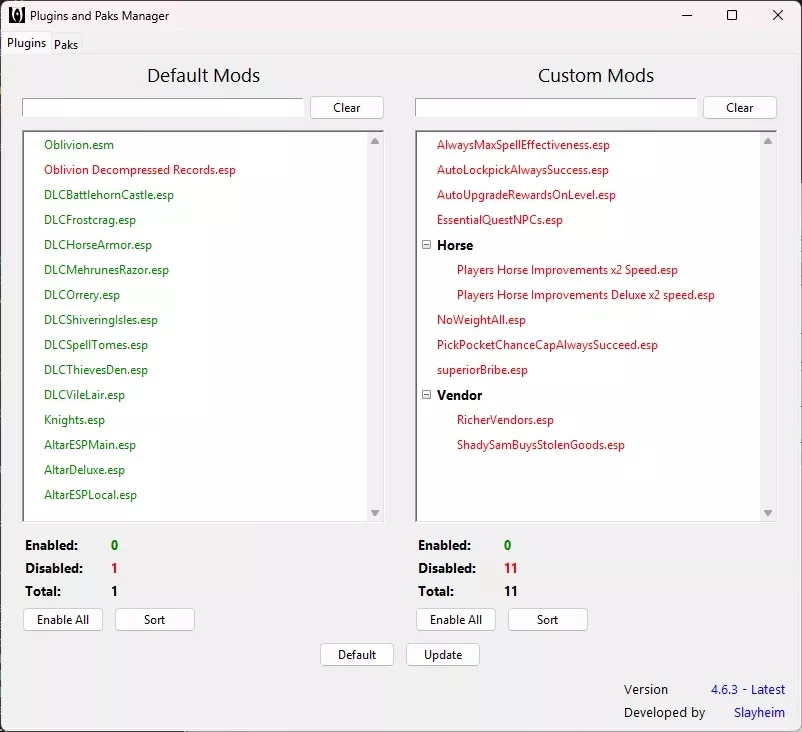Enable all Custom Mods
Image resolution: width=802 pixels, height=732 pixels.
click(x=455, y=619)
